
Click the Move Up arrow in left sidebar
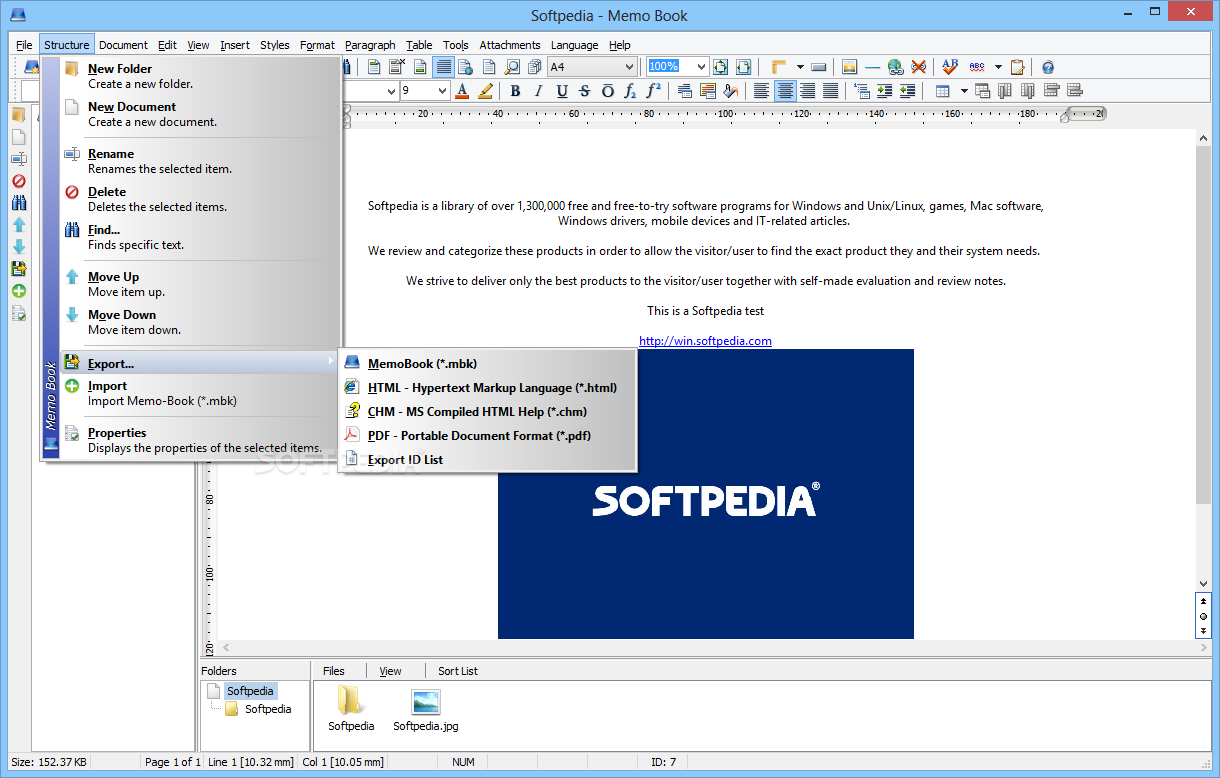pos(18,225)
